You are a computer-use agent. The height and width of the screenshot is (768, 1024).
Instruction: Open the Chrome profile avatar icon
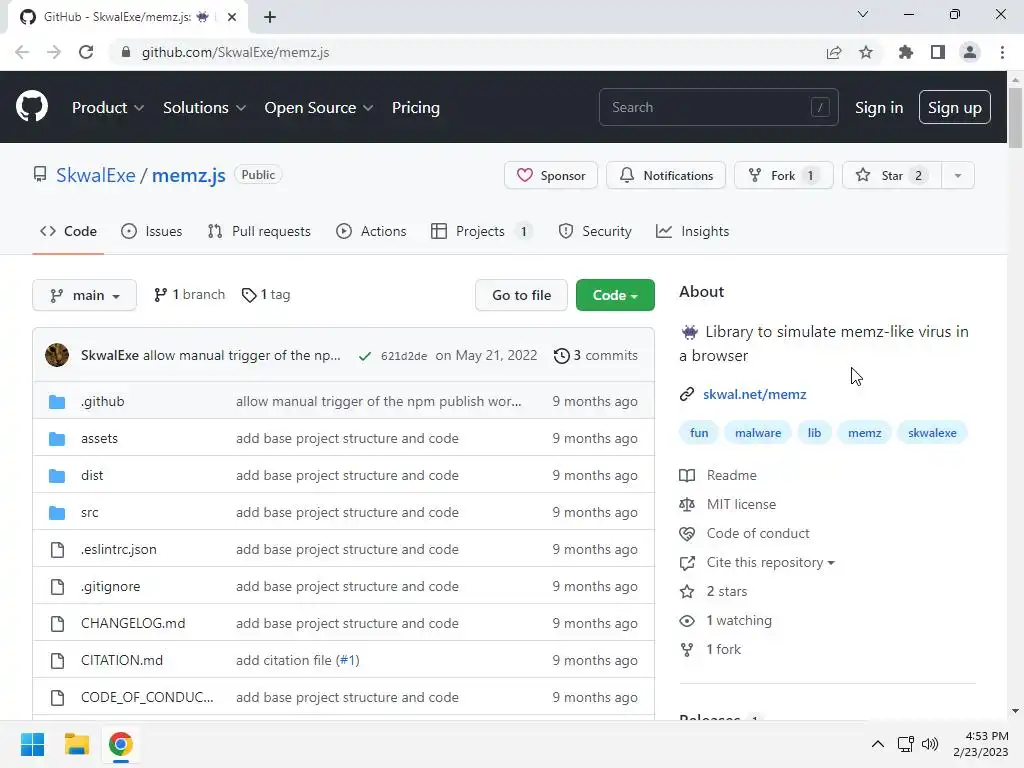click(x=970, y=52)
